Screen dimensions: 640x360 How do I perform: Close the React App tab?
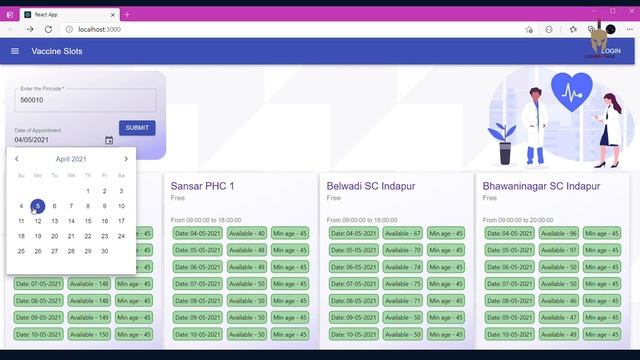(113, 15)
